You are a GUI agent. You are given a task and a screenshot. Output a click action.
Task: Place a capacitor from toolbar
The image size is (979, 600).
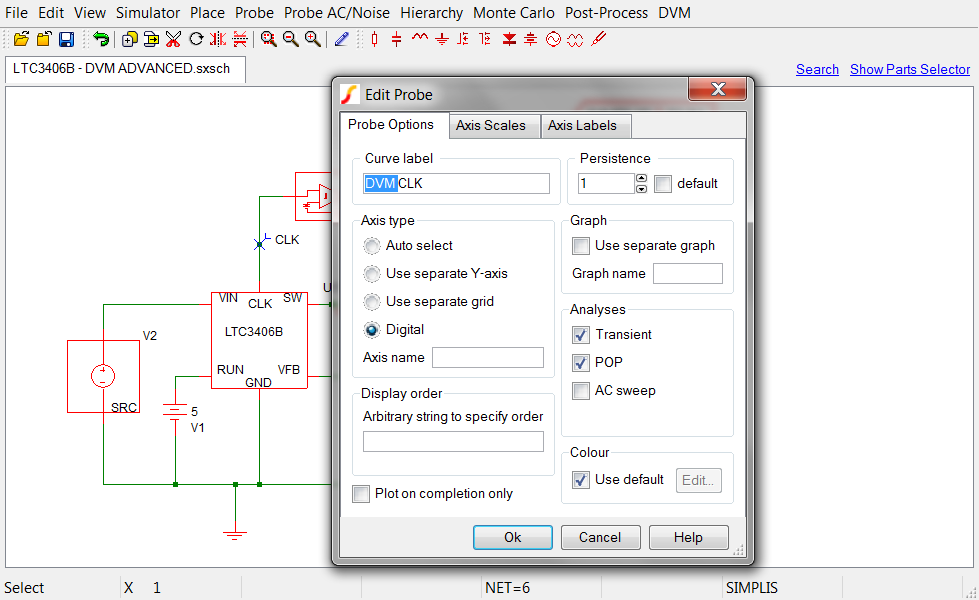pyautogui.click(x=397, y=39)
